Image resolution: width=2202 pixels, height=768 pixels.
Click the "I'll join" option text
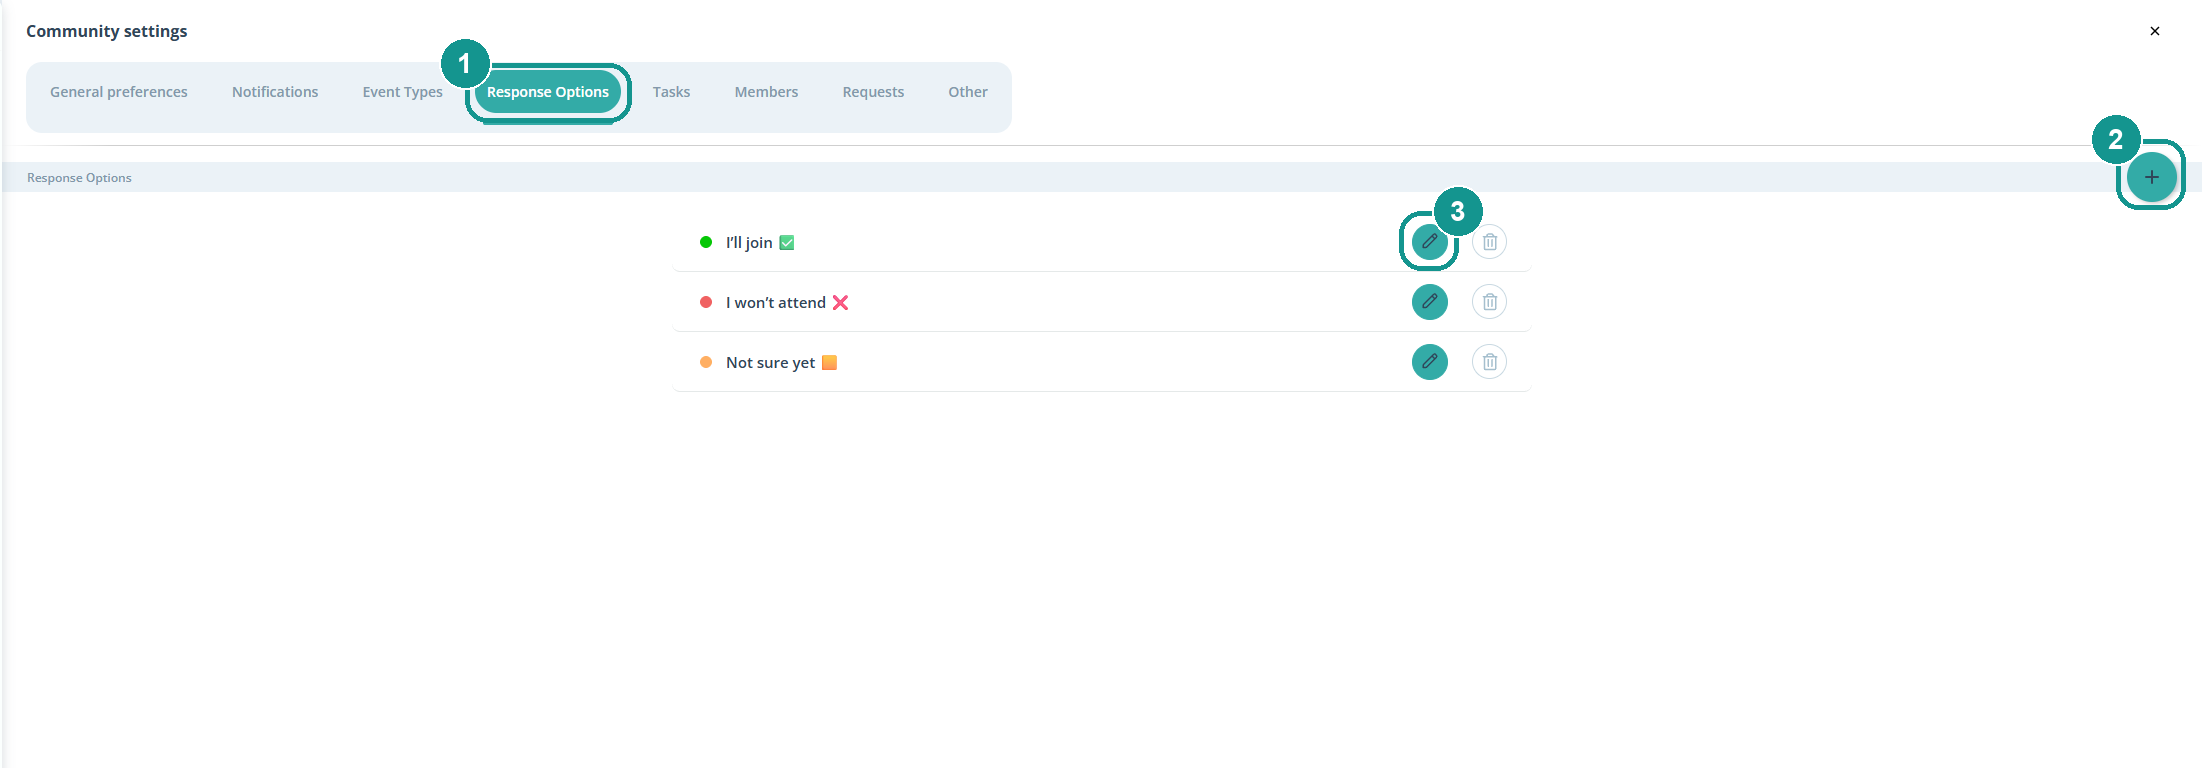pyautogui.click(x=749, y=243)
